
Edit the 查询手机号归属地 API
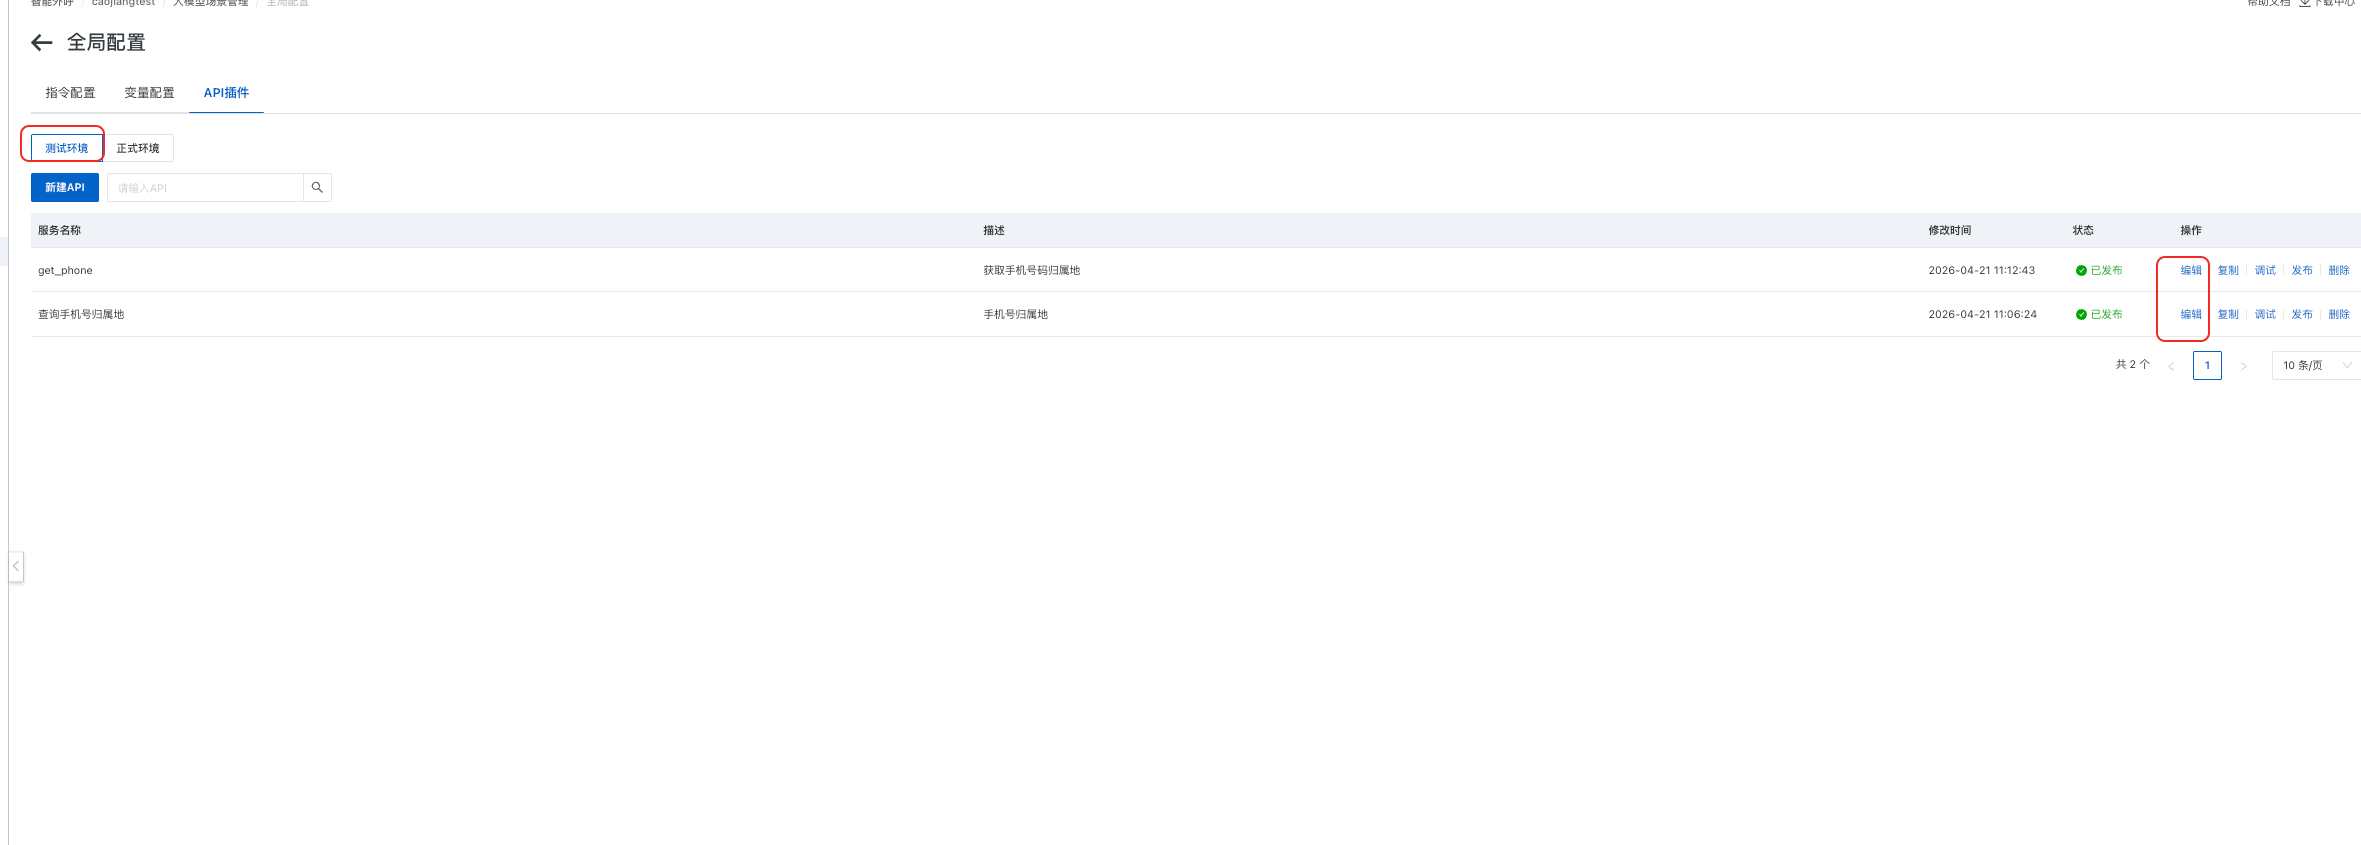[2191, 314]
